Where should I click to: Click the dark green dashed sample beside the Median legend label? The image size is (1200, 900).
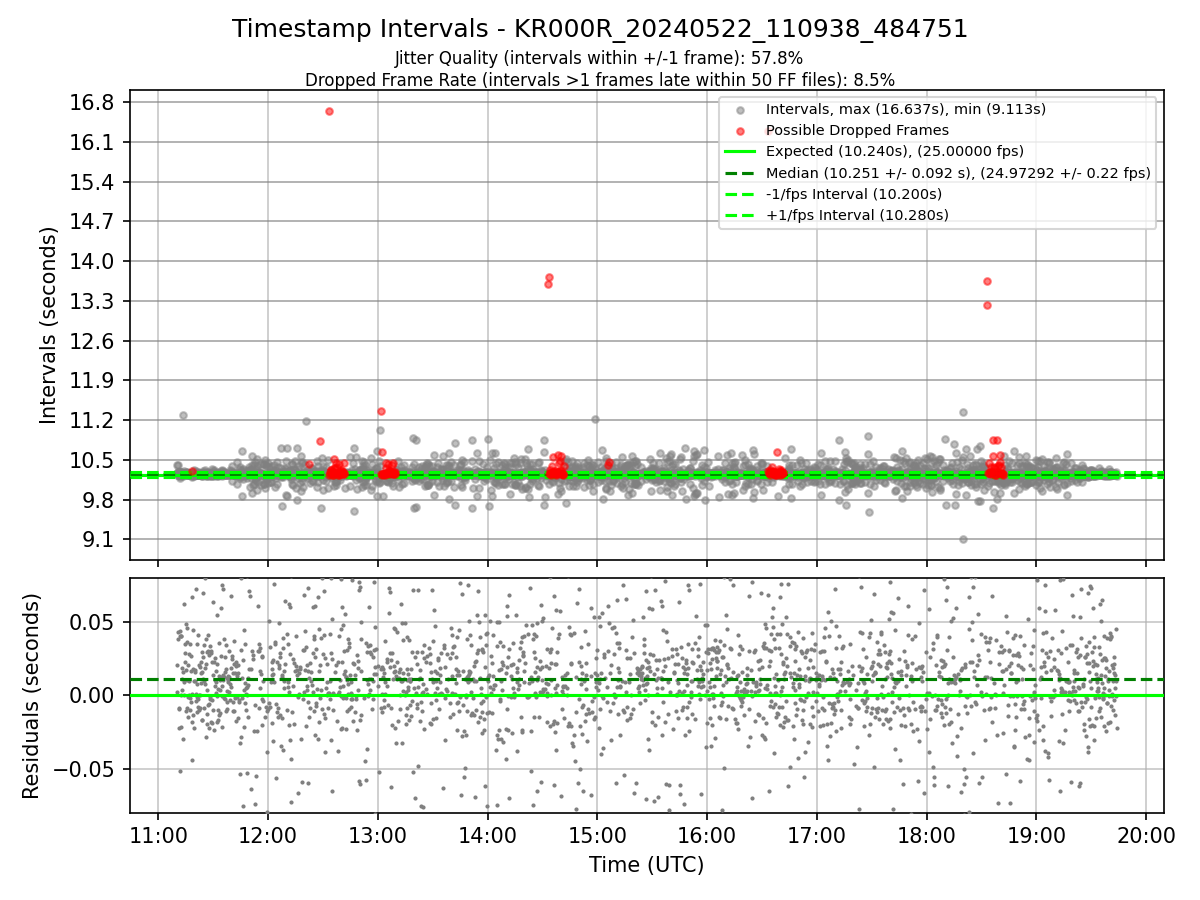click(x=739, y=173)
